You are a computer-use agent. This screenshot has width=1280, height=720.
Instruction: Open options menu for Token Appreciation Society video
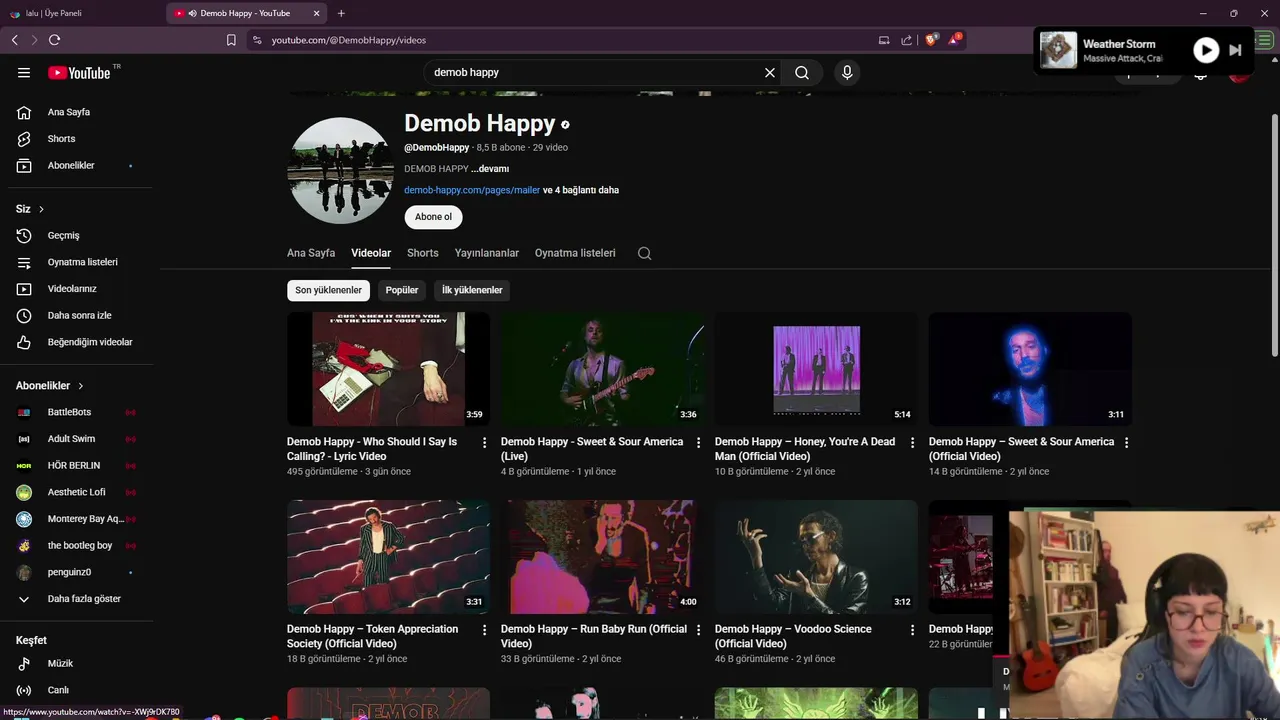(x=485, y=630)
